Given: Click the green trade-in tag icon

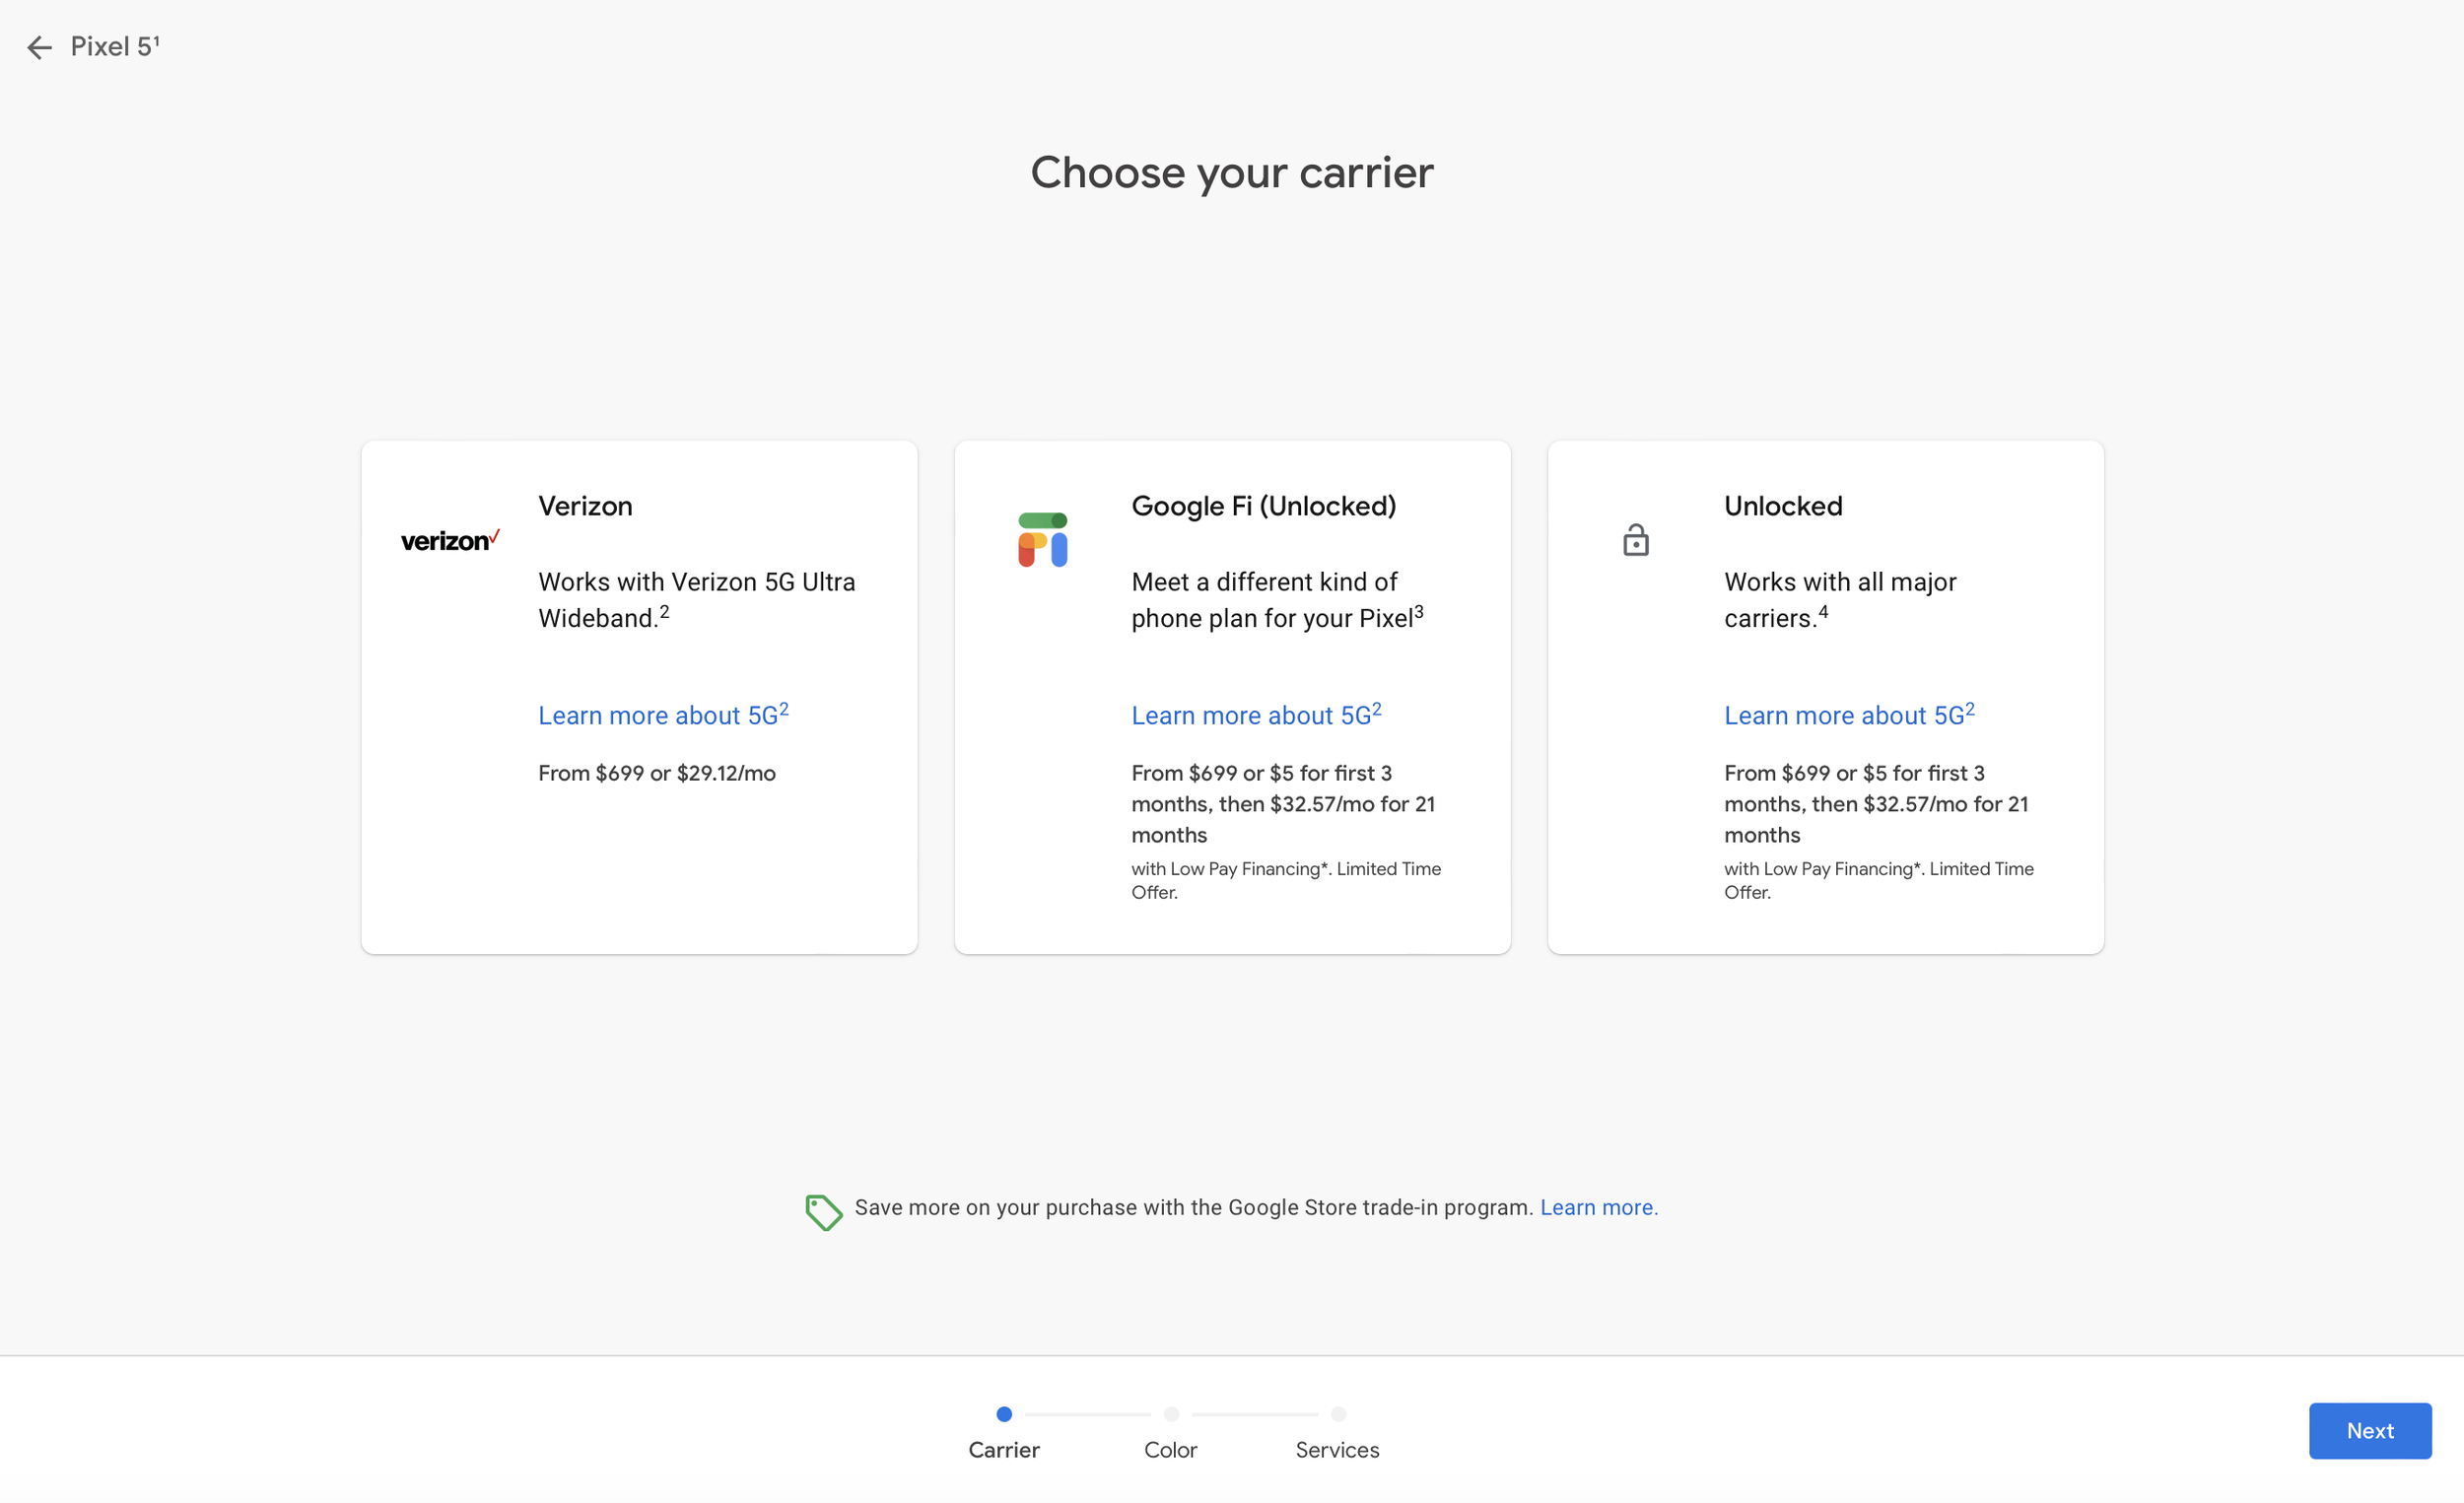Looking at the screenshot, I should pos(823,1212).
